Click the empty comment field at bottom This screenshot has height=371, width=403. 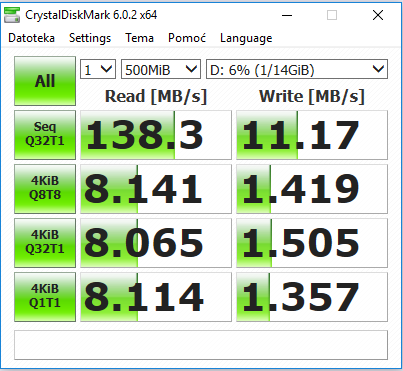[x=201, y=345]
